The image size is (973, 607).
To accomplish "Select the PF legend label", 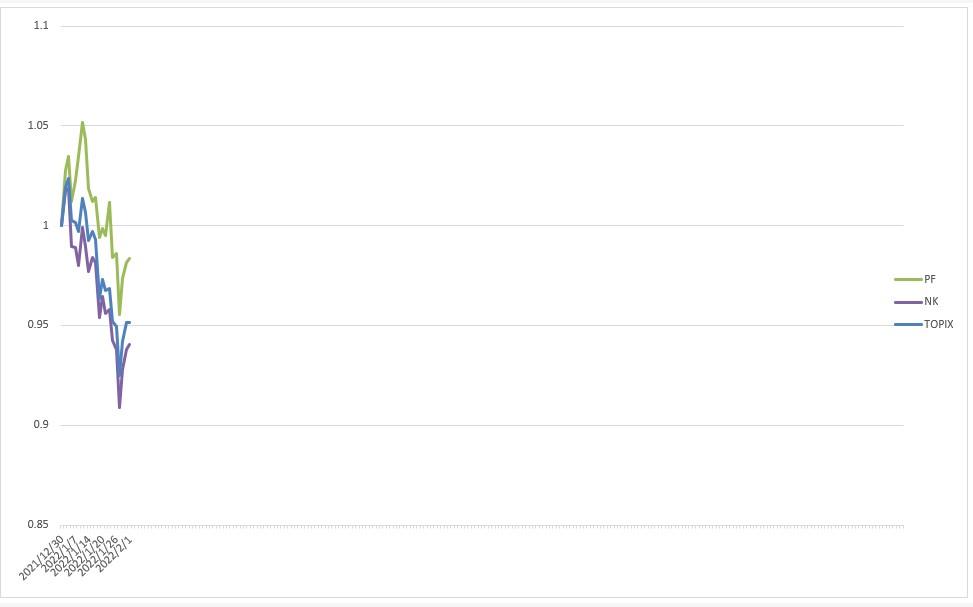I will pos(930,279).
